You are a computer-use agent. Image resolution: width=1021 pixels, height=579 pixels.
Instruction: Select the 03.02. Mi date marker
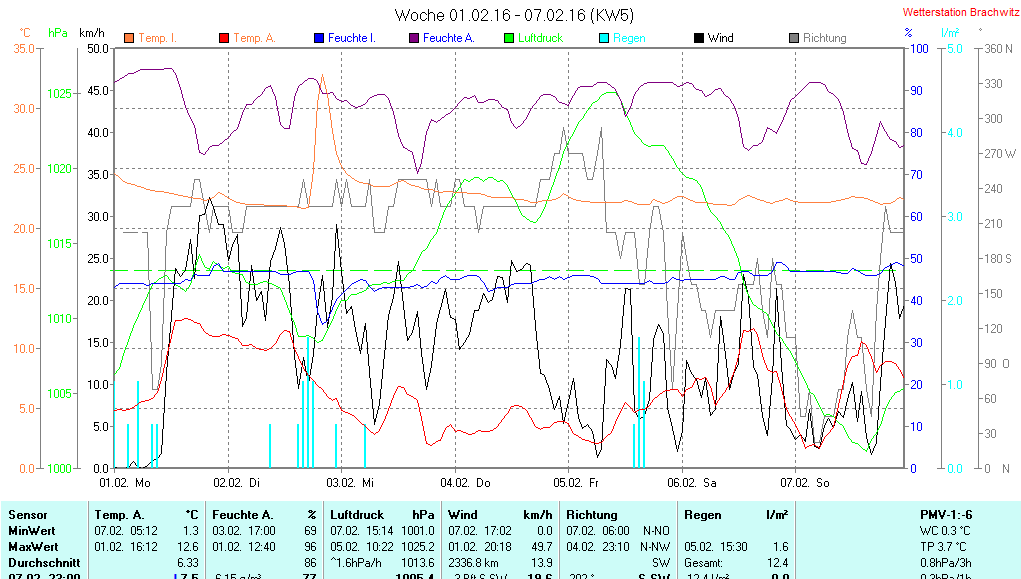(353, 482)
